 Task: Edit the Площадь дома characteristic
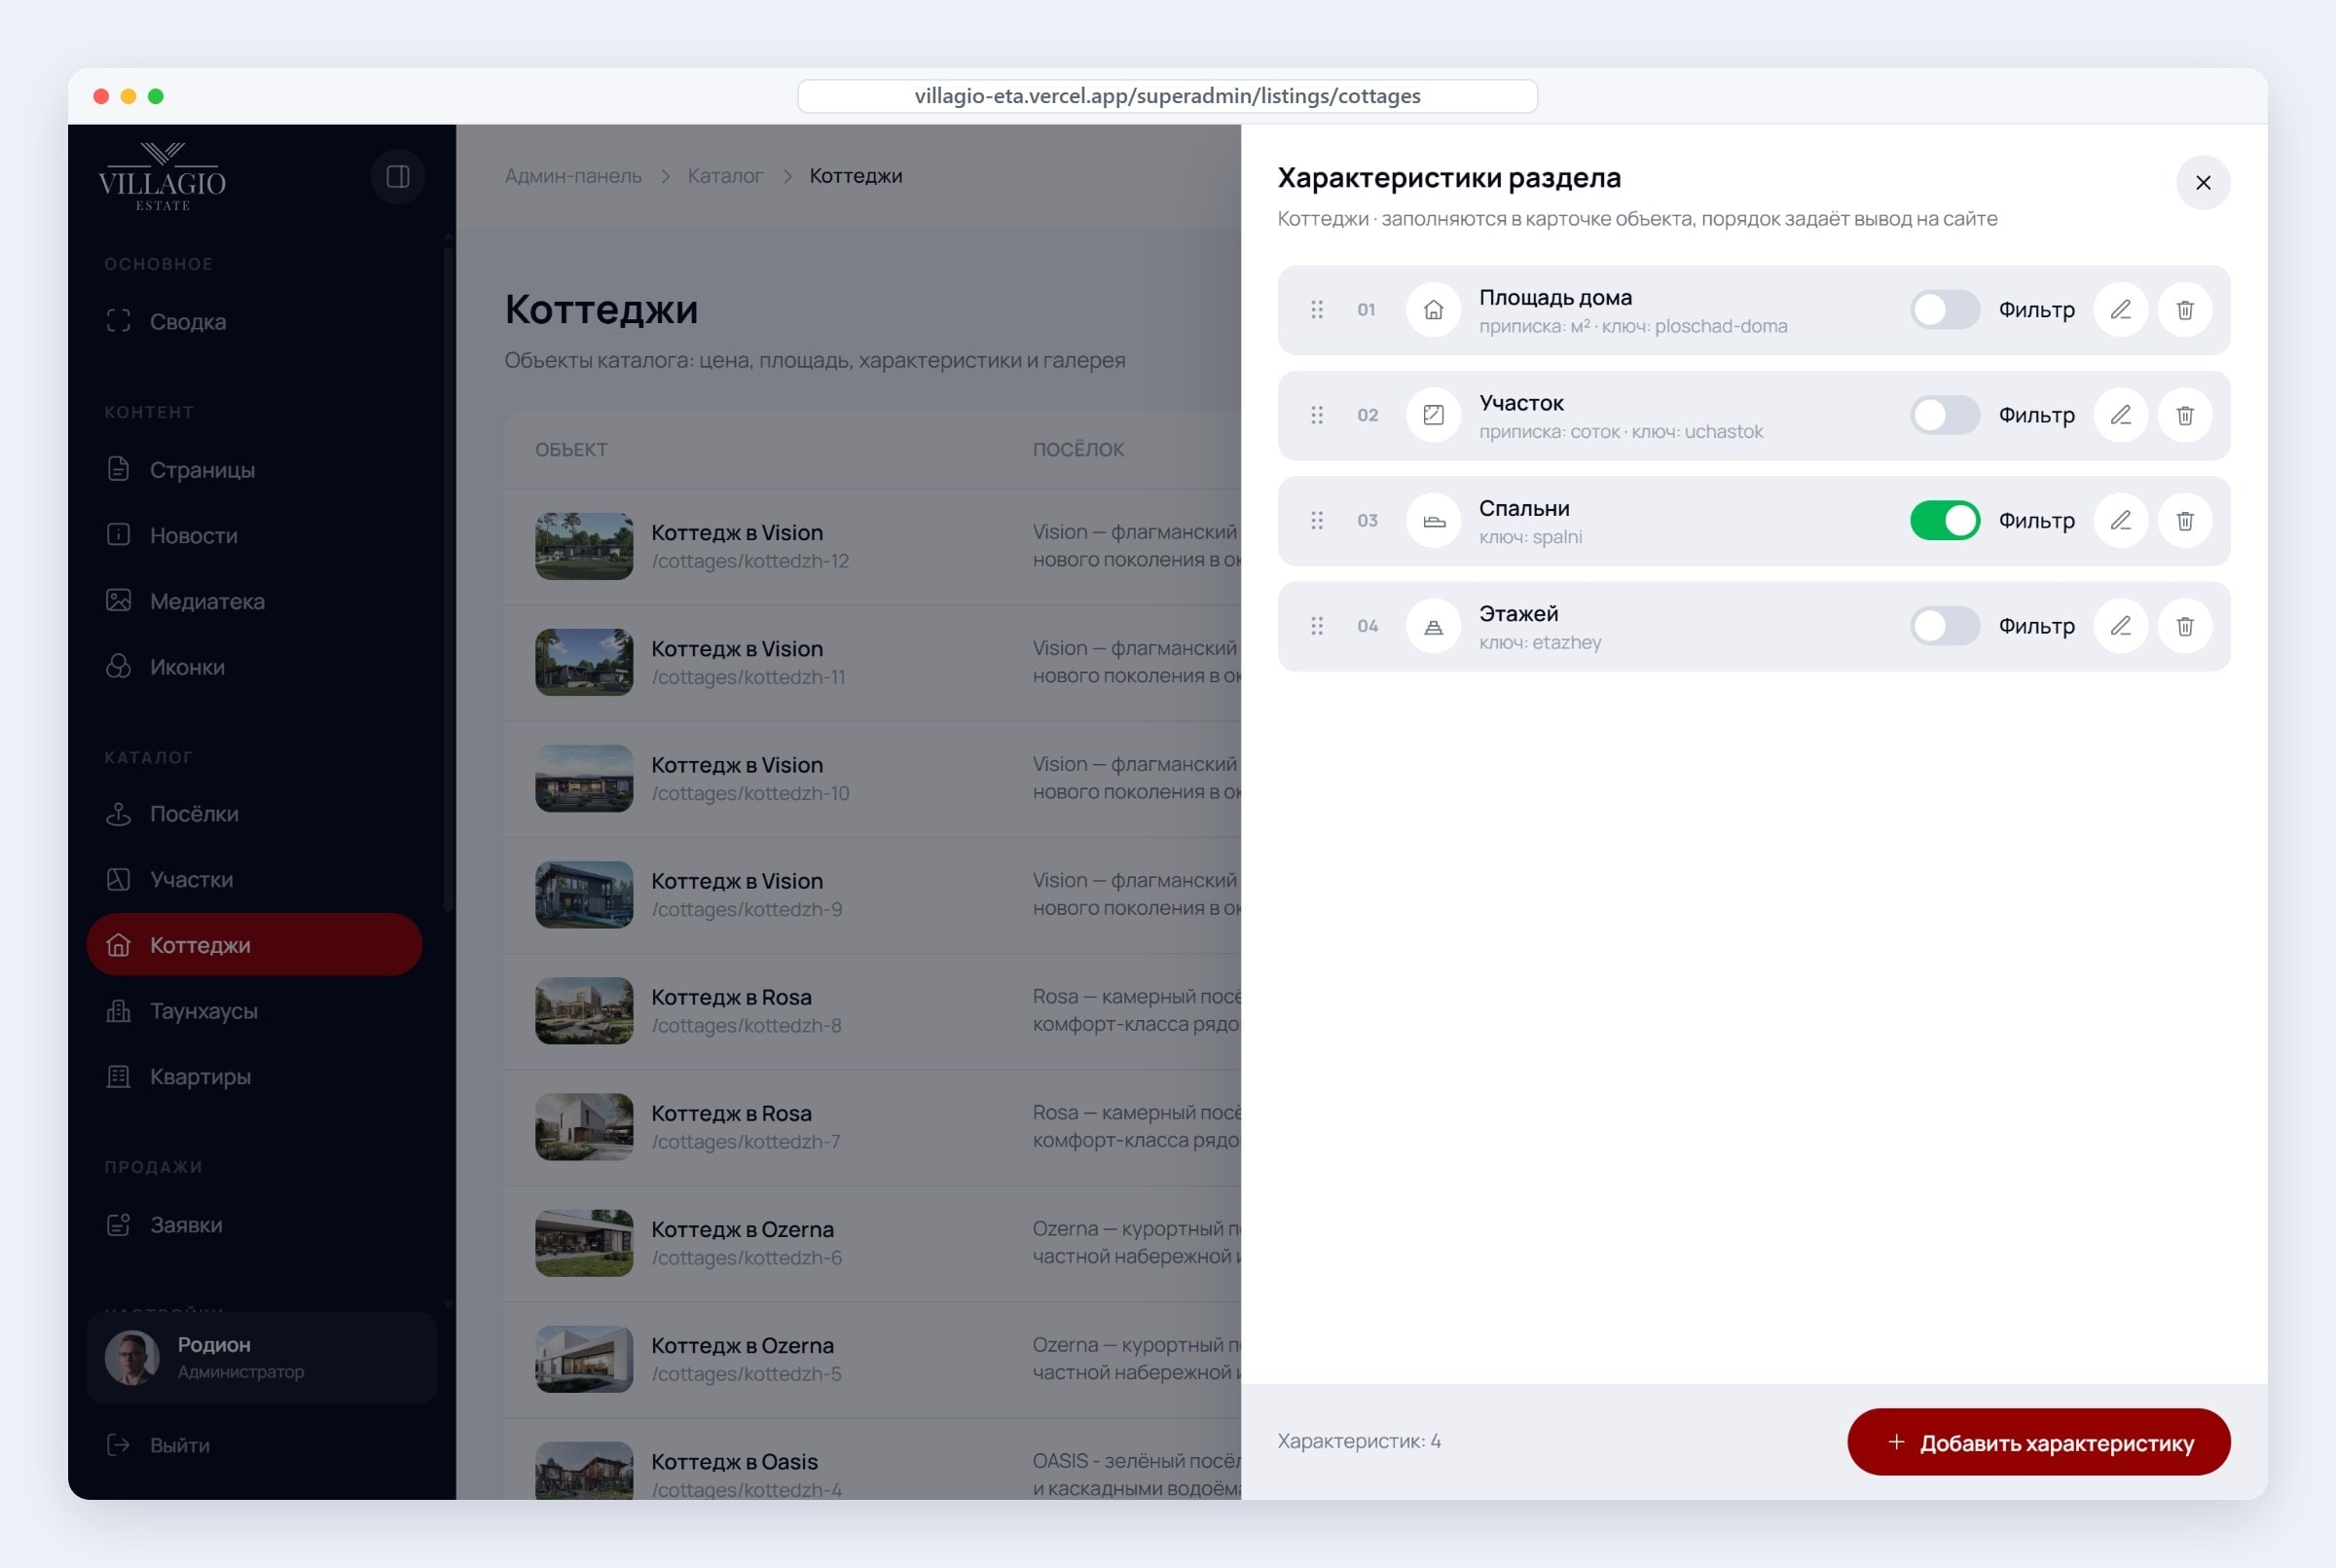coord(2120,310)
